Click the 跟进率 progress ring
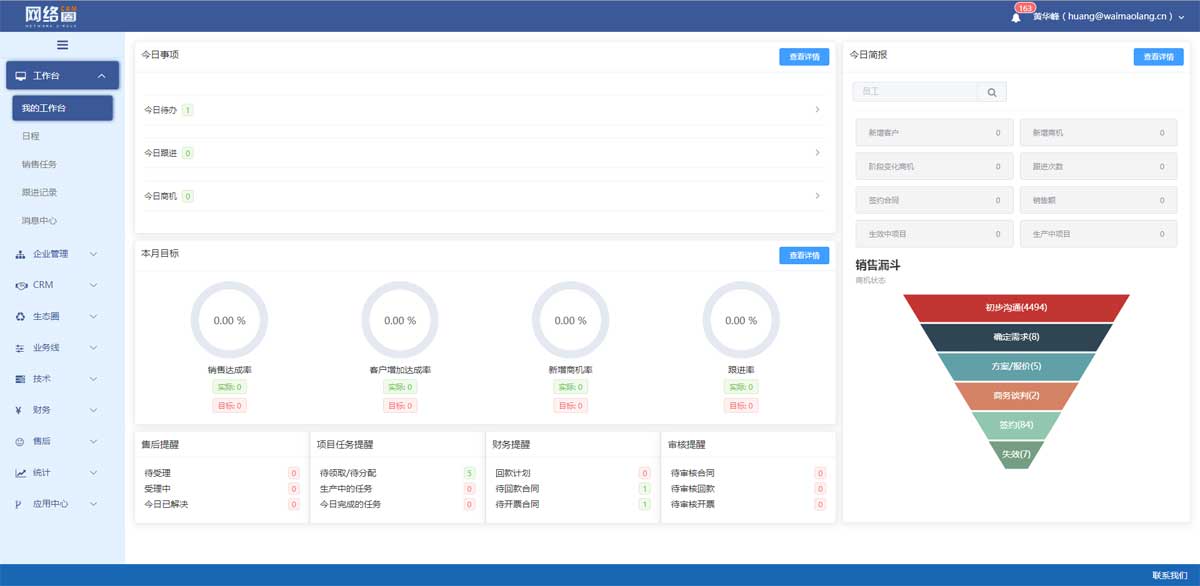 tap(741, 320)
